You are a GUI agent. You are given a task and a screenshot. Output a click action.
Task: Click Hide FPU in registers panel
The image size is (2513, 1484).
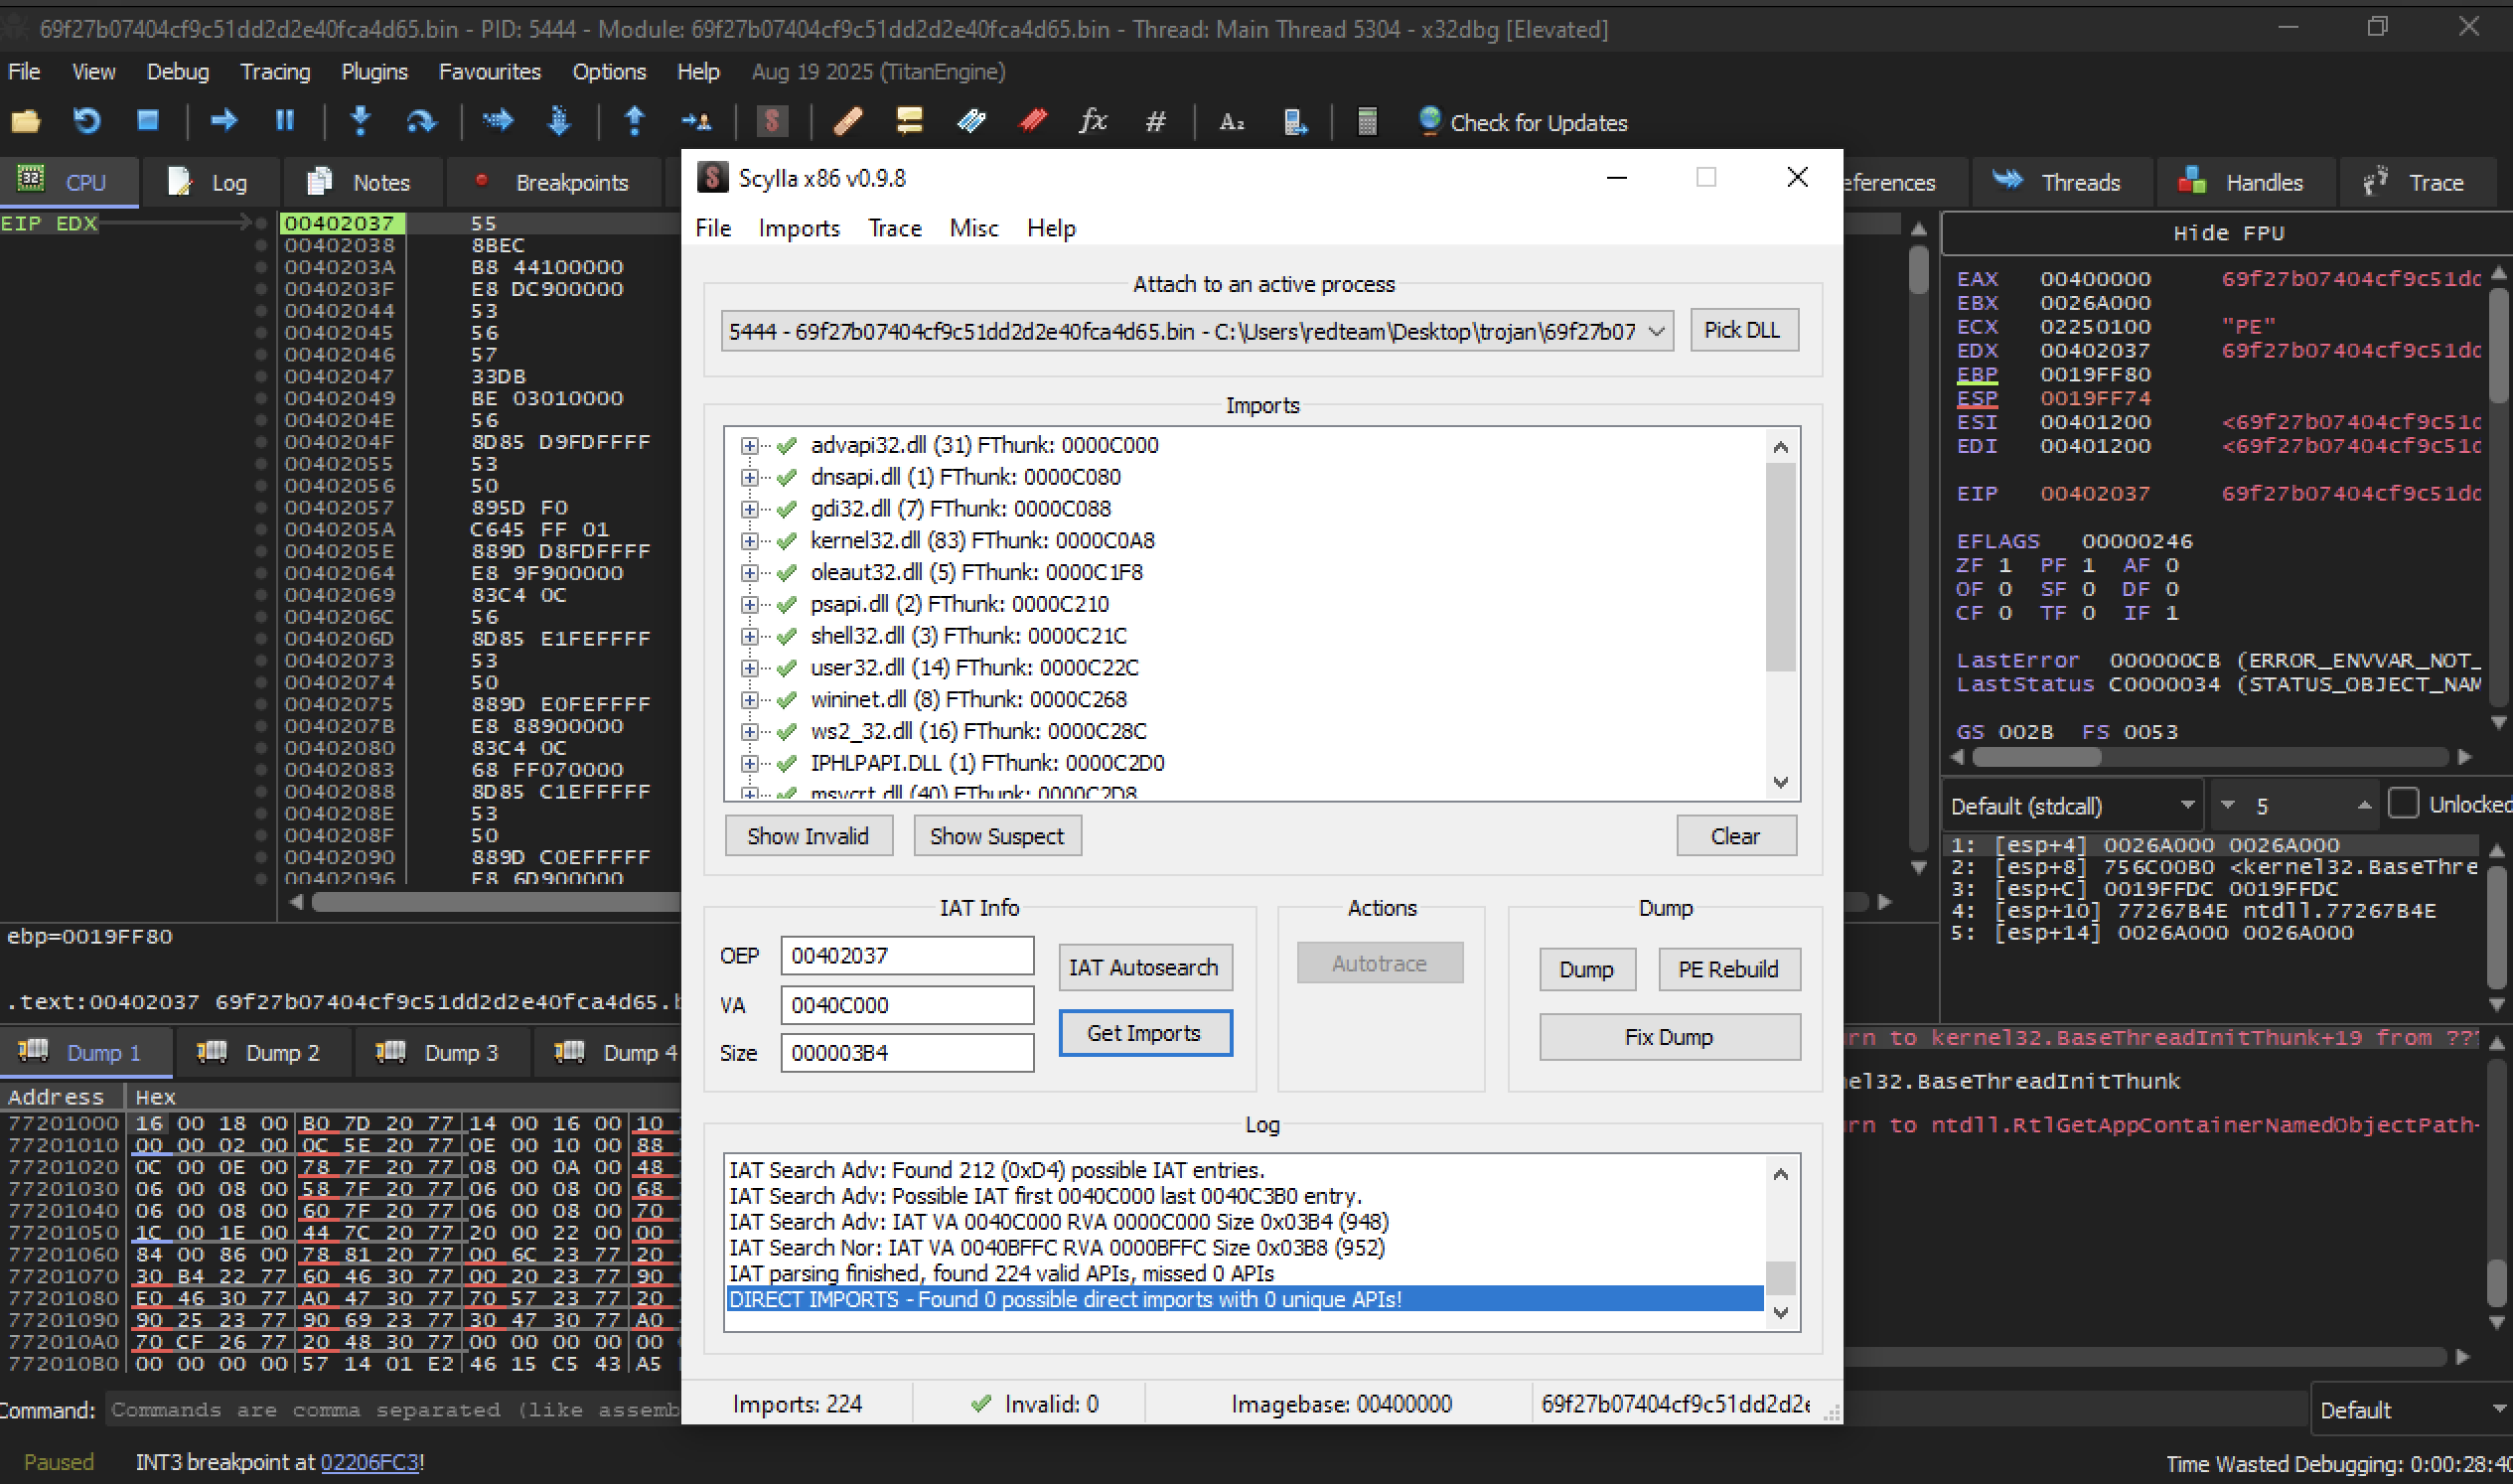point(2228,233)
